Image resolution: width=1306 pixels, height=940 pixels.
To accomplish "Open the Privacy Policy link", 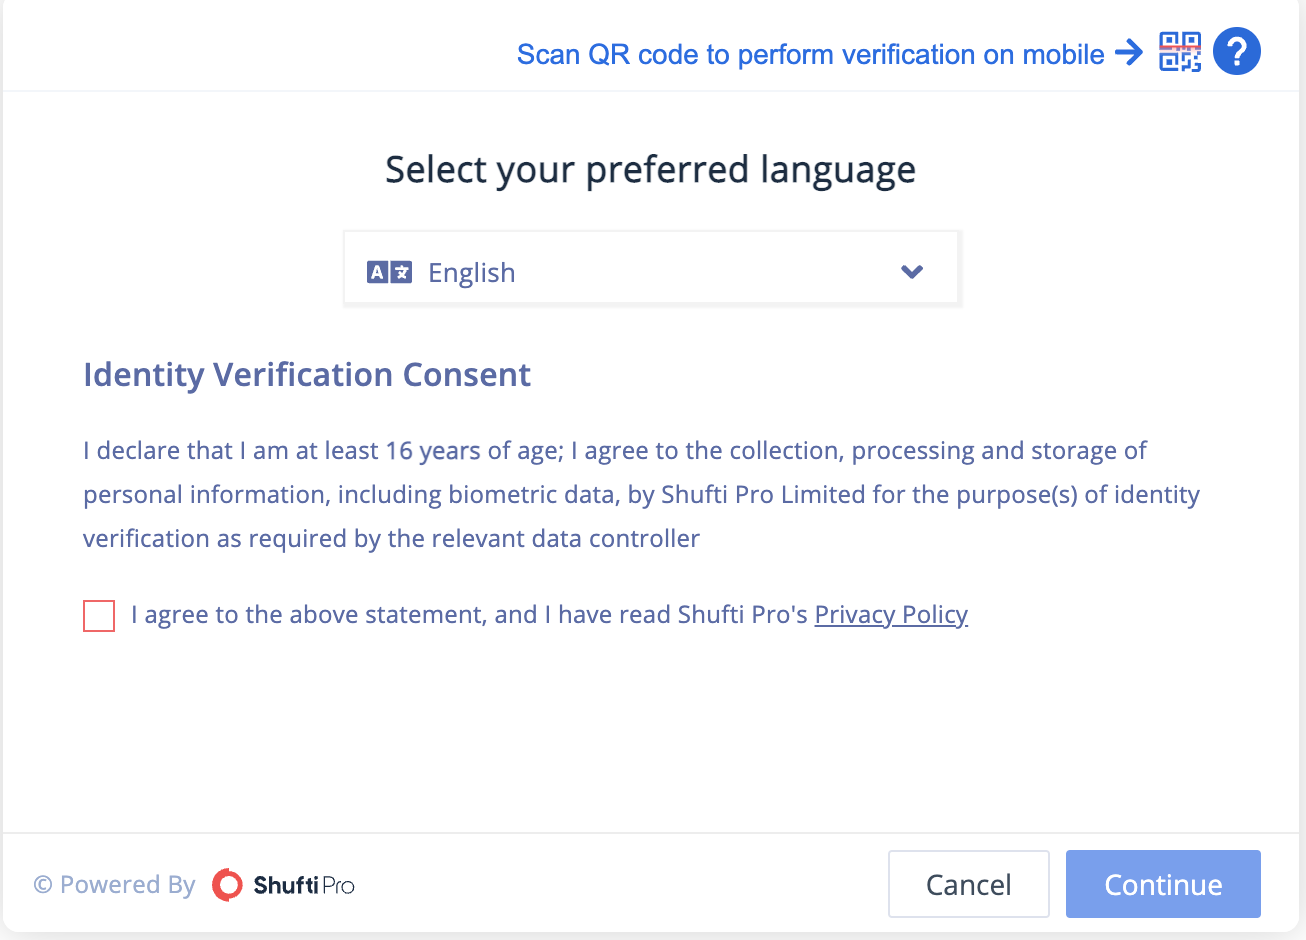I will (891, 615).
